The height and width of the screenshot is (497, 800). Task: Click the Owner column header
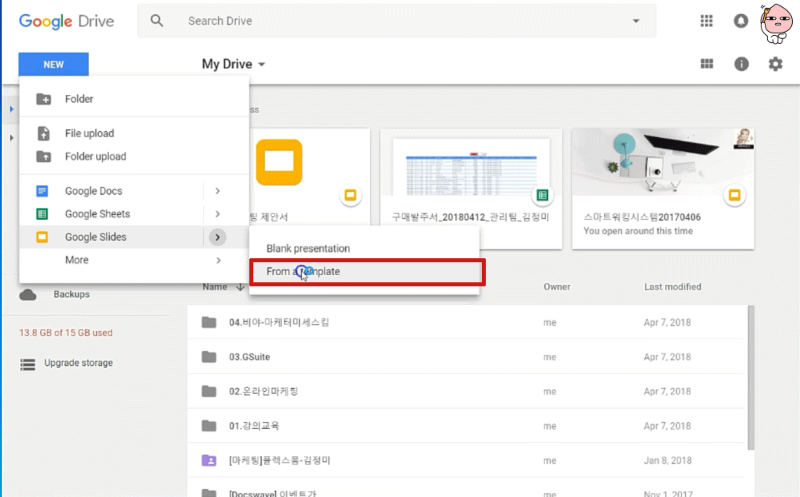[557, 287]
